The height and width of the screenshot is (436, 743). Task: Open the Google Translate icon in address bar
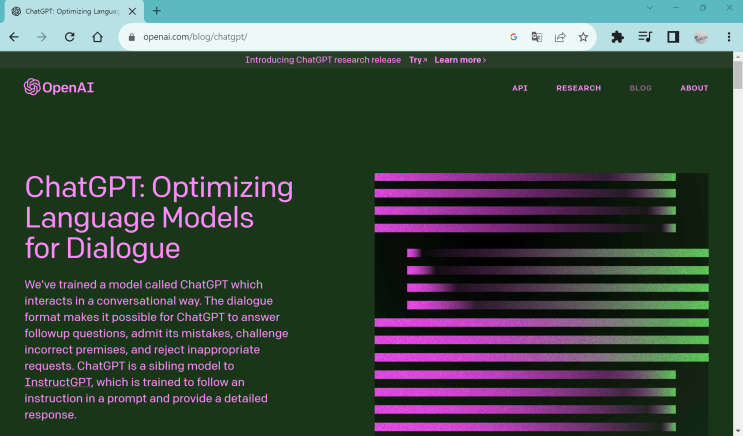coord(537,37)
